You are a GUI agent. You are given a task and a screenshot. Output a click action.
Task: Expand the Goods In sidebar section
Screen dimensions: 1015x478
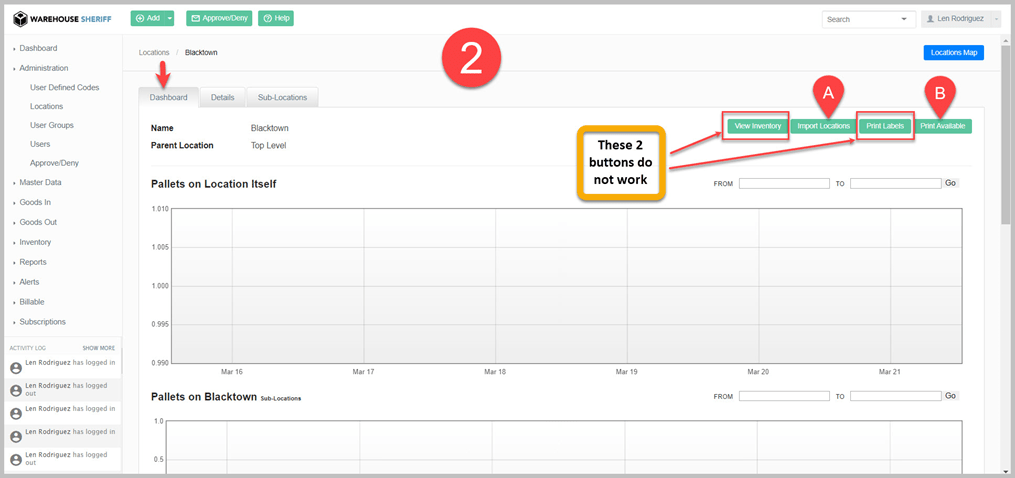coord(35,202)
